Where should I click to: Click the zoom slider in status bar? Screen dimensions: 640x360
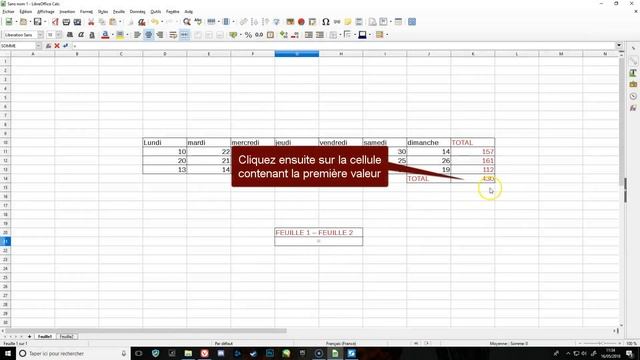coord(600,344)
